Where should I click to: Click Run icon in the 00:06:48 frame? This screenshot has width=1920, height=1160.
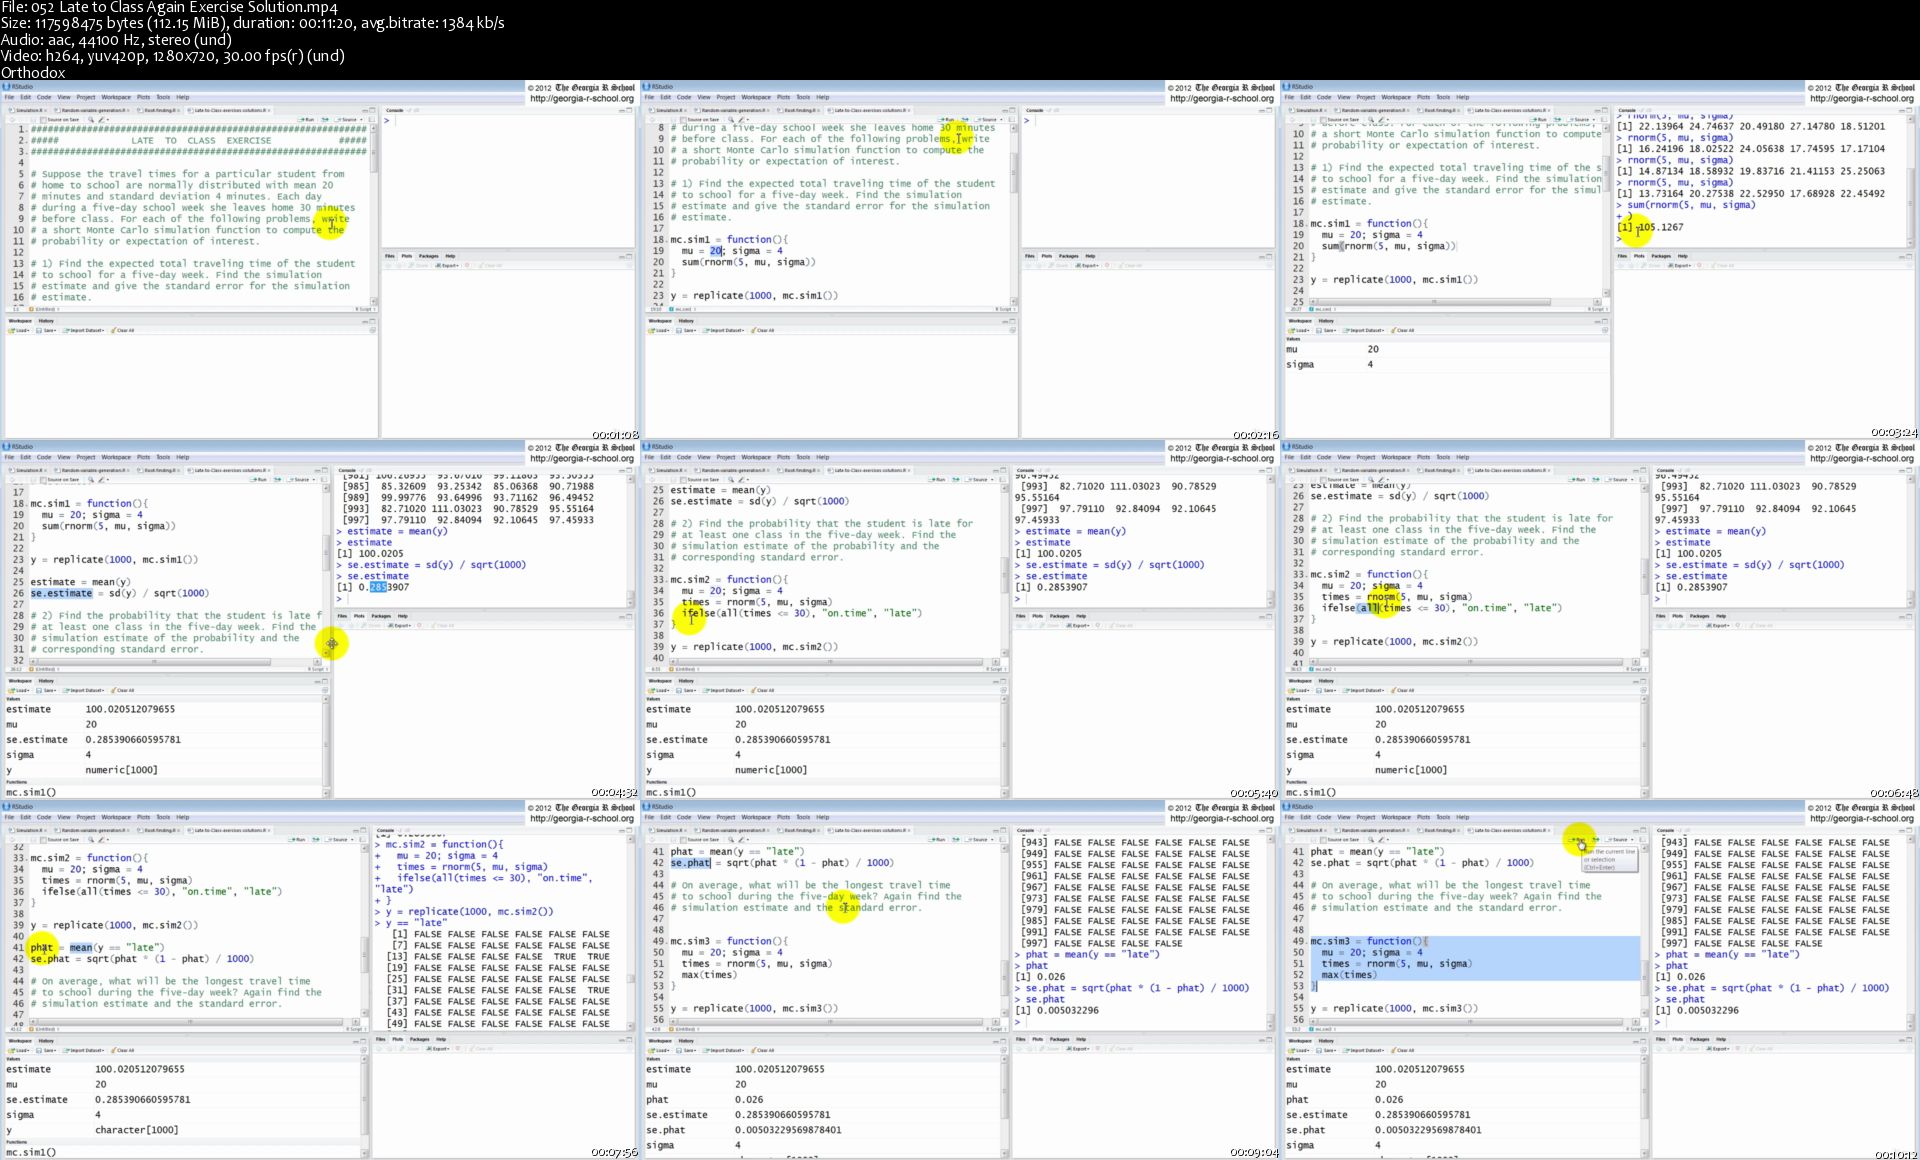1573,479
